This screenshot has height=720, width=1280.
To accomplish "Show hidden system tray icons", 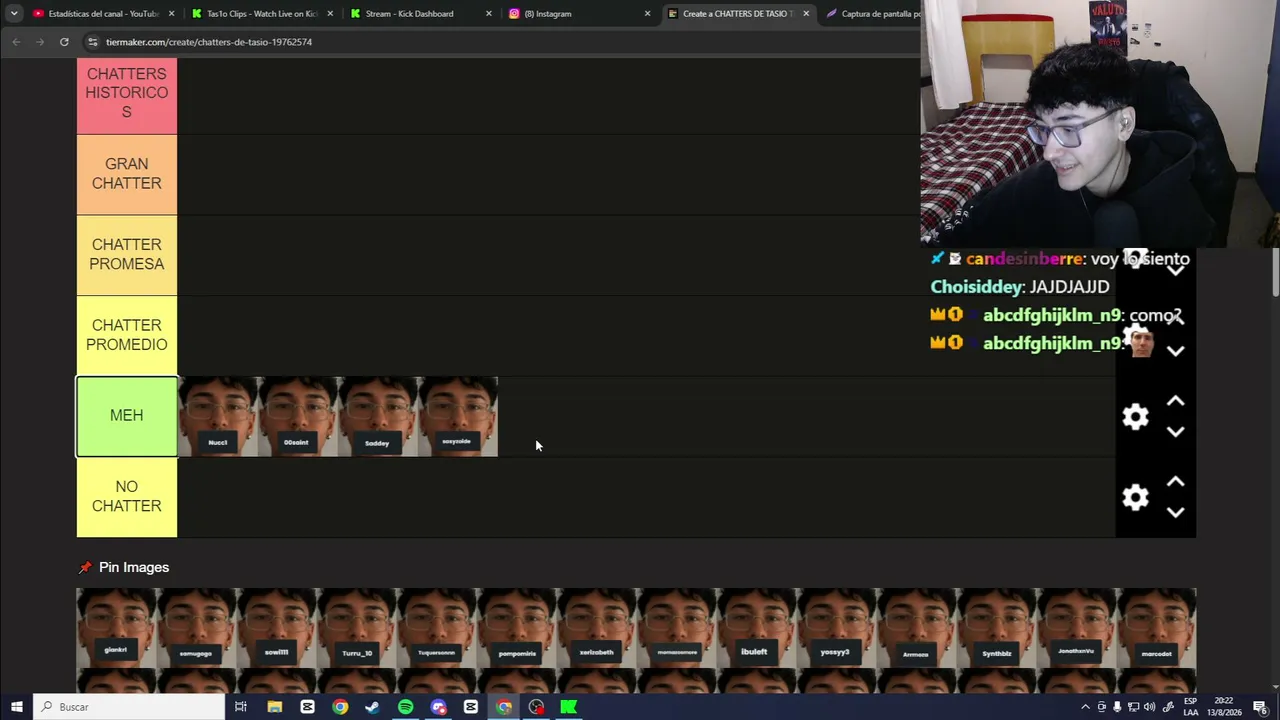I will tap(1085, 707).
